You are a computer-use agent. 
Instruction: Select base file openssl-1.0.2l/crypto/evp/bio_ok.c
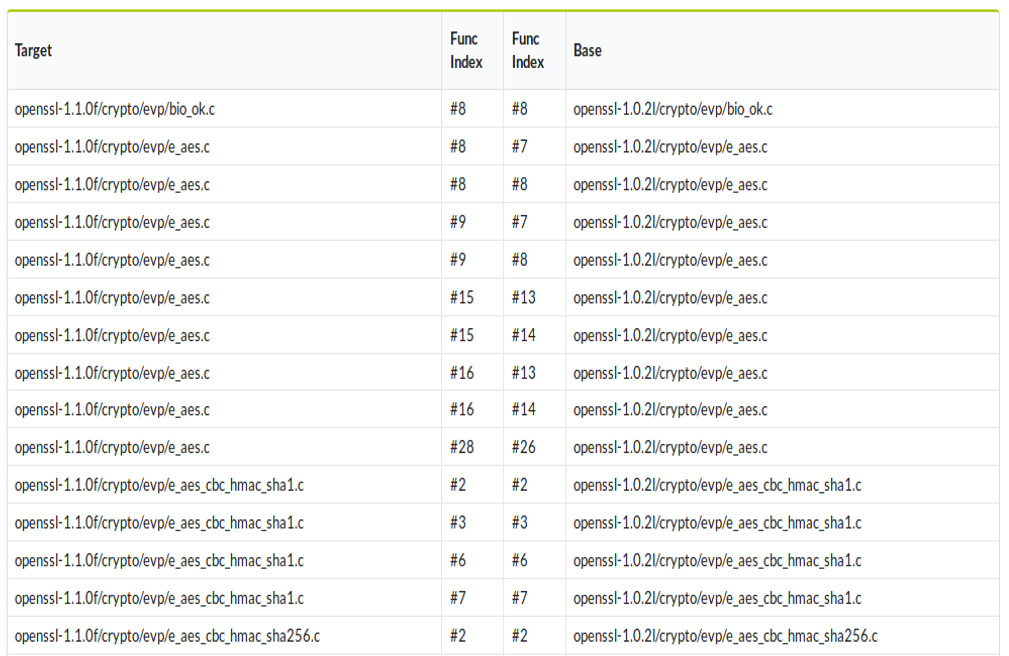pos(672,109)
